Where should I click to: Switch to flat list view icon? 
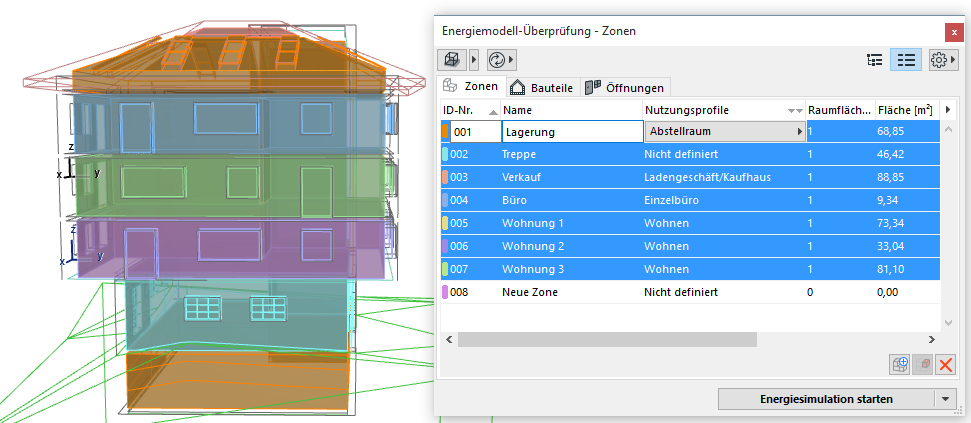coord(906,60)
